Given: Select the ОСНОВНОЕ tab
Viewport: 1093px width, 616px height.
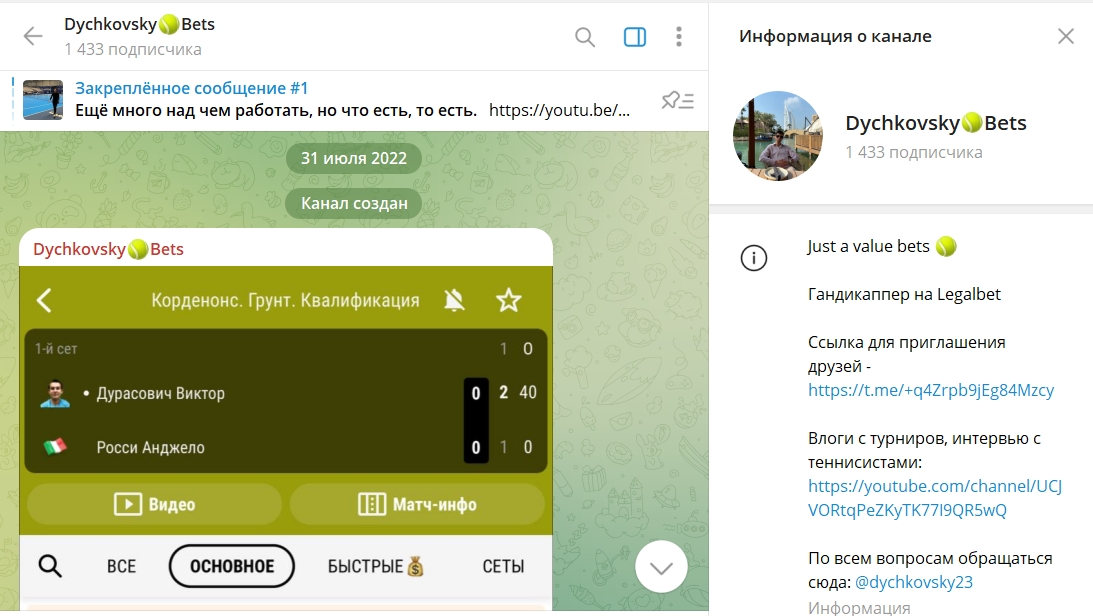Looking at the screenshot, I should [231, 566].
